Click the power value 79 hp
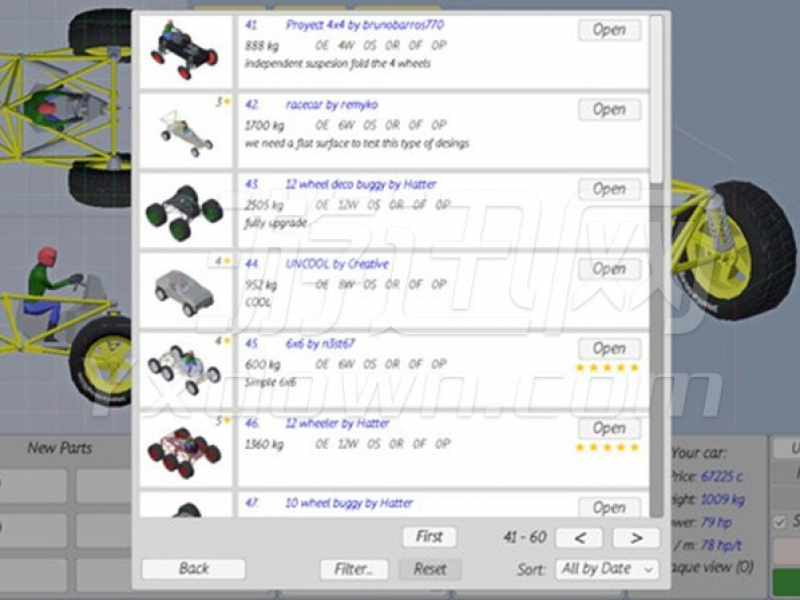Viewport: 800px width, 600px height. pyautogui.click(x=716, y=522)
